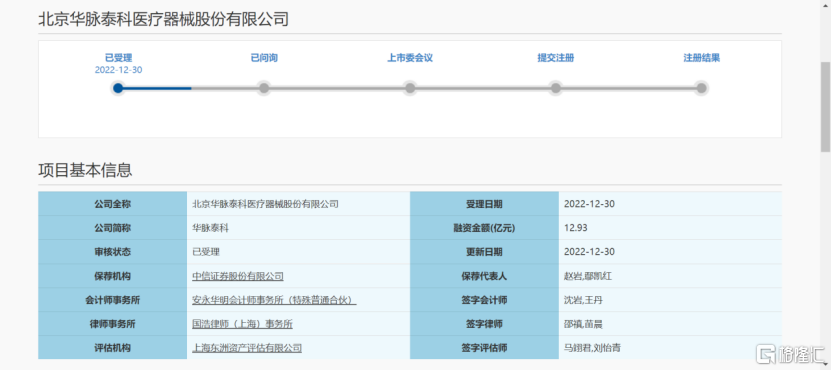Click the 保荐代表人 header cell

[x=484, y=276]
